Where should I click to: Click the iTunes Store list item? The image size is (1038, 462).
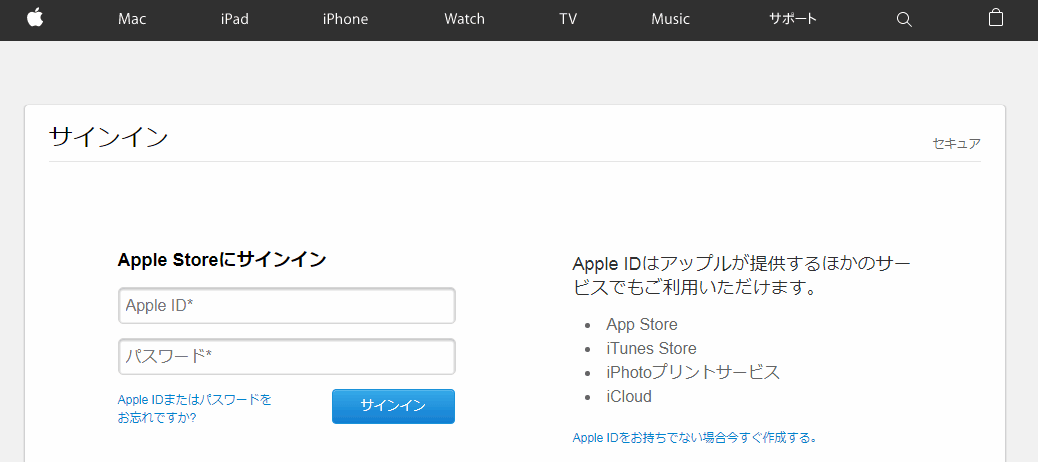click(651, 349)
